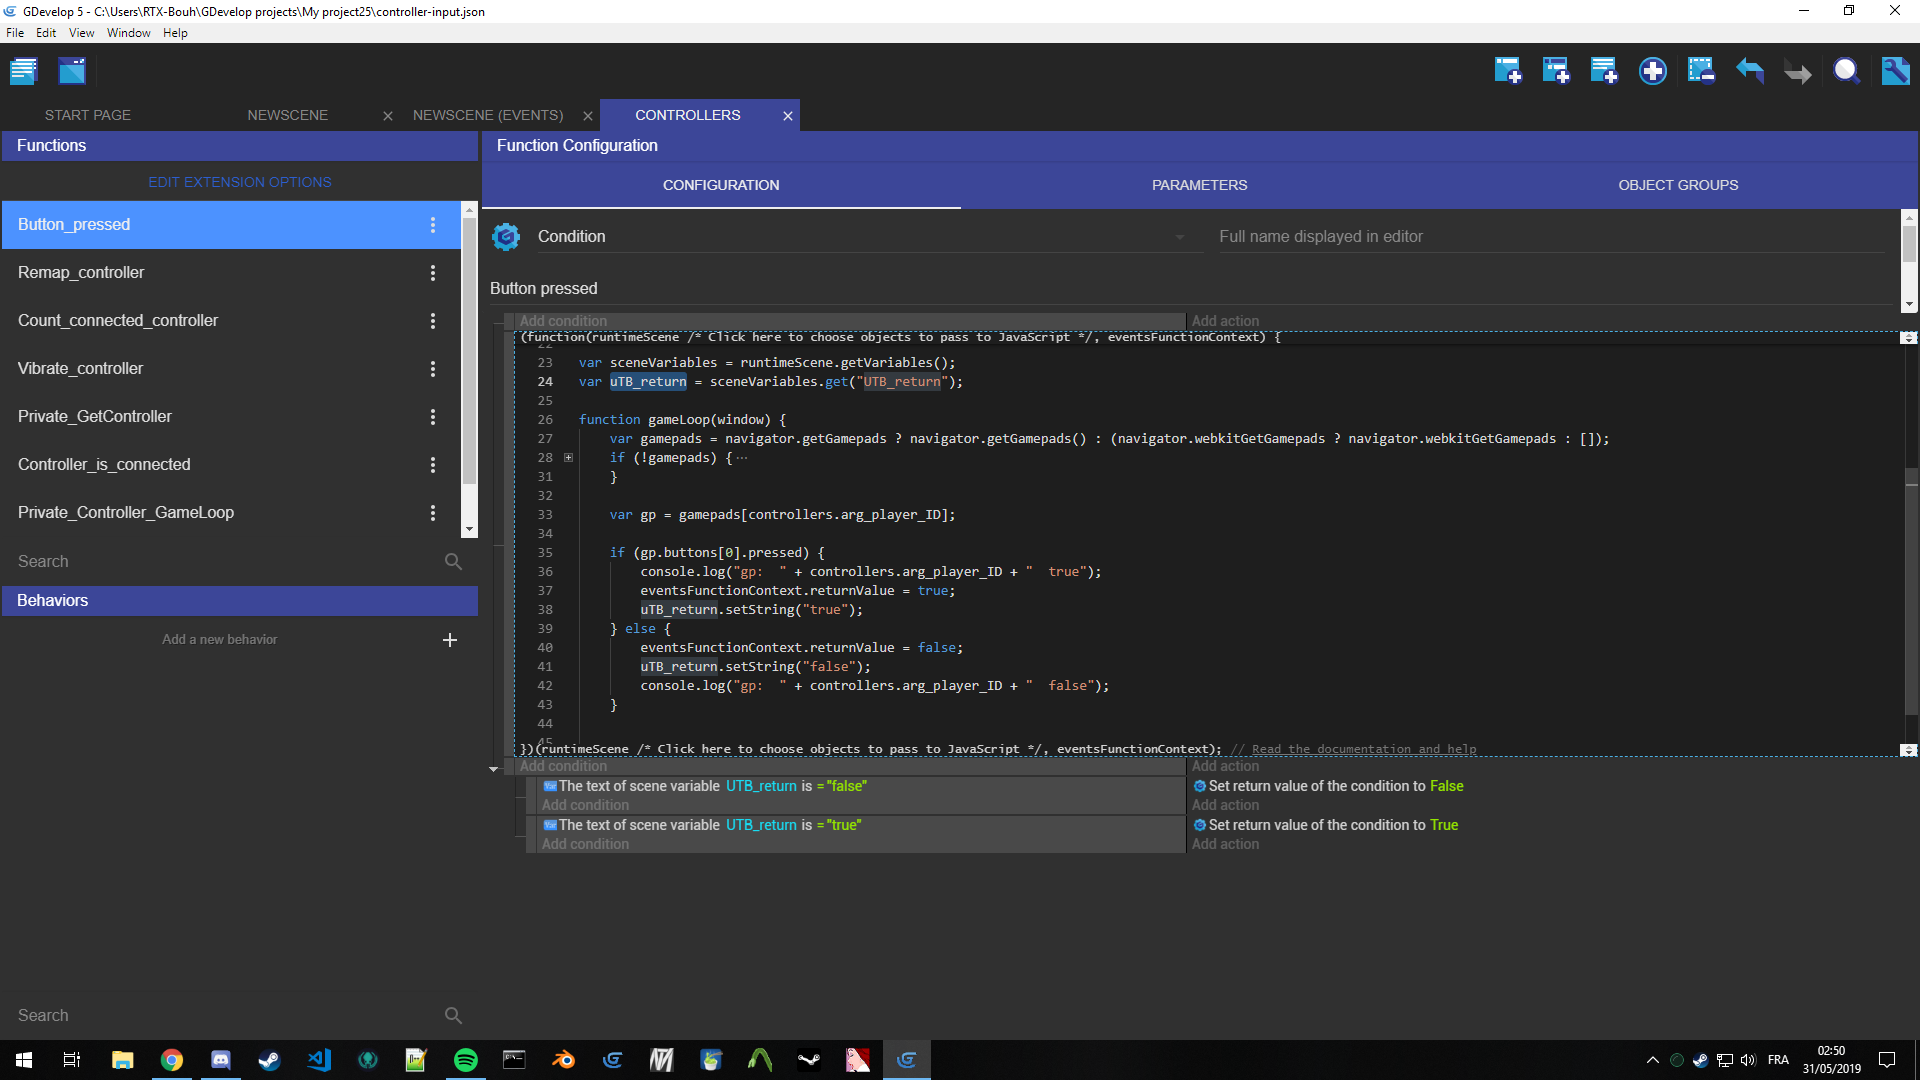The image size is (1920, 1080).
Task: Expand the folded code at line 28
Action: coord(568,457)
